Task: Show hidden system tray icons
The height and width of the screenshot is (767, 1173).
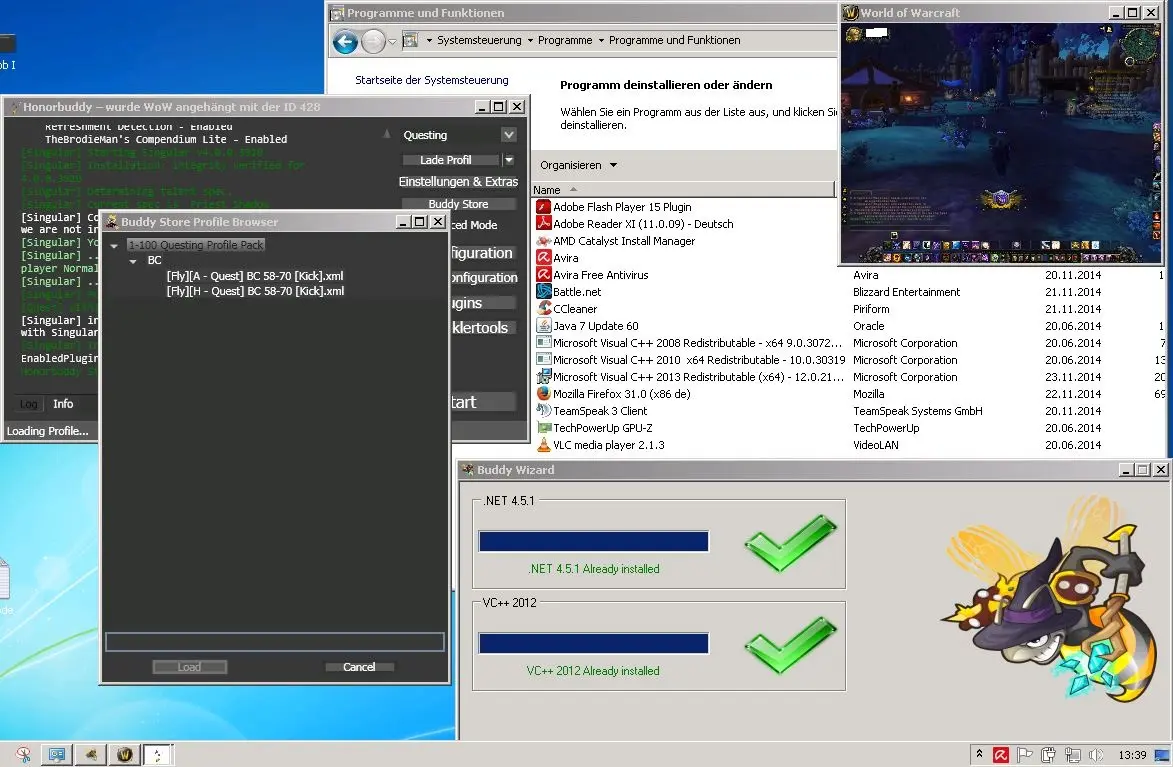Action: [x=978, y=754]
